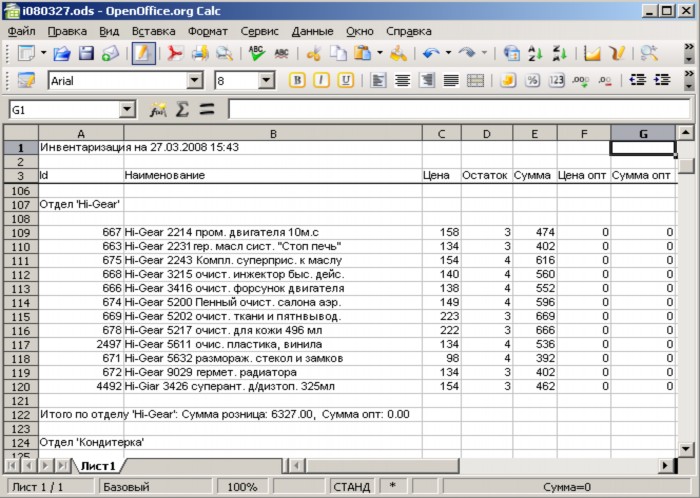The width and height of the screenshot is (700, 498).
Task: Select column header B
Action: click(273, 133)
